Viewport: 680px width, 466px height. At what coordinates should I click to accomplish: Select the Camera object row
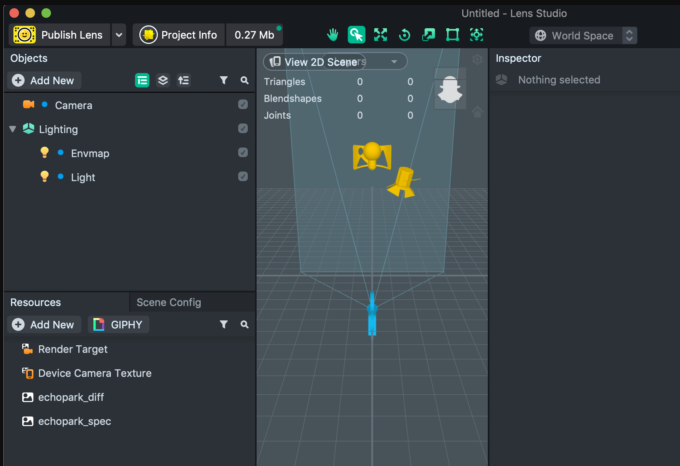tap(130, 105)
